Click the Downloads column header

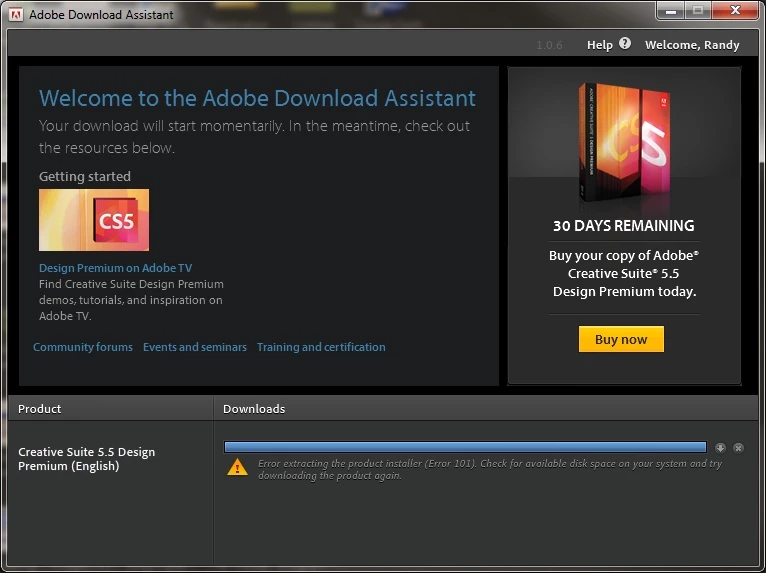(486, 408)
